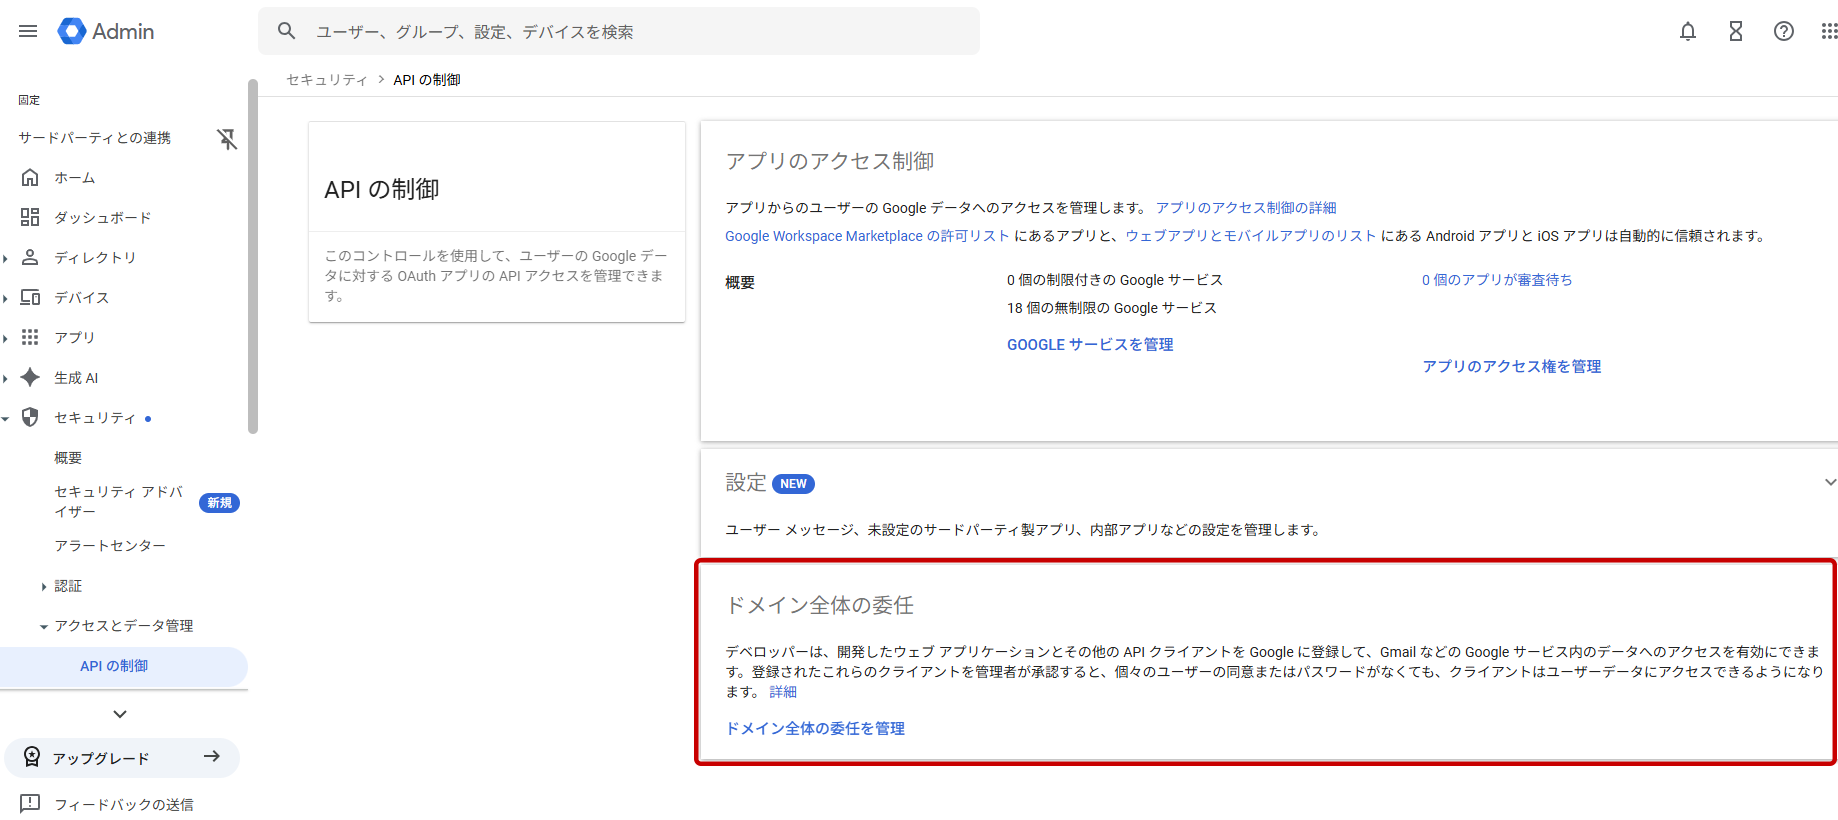Expand the 認証 submenu arrow
This screenshot has height=820, width=1838.
pos(43,587)
